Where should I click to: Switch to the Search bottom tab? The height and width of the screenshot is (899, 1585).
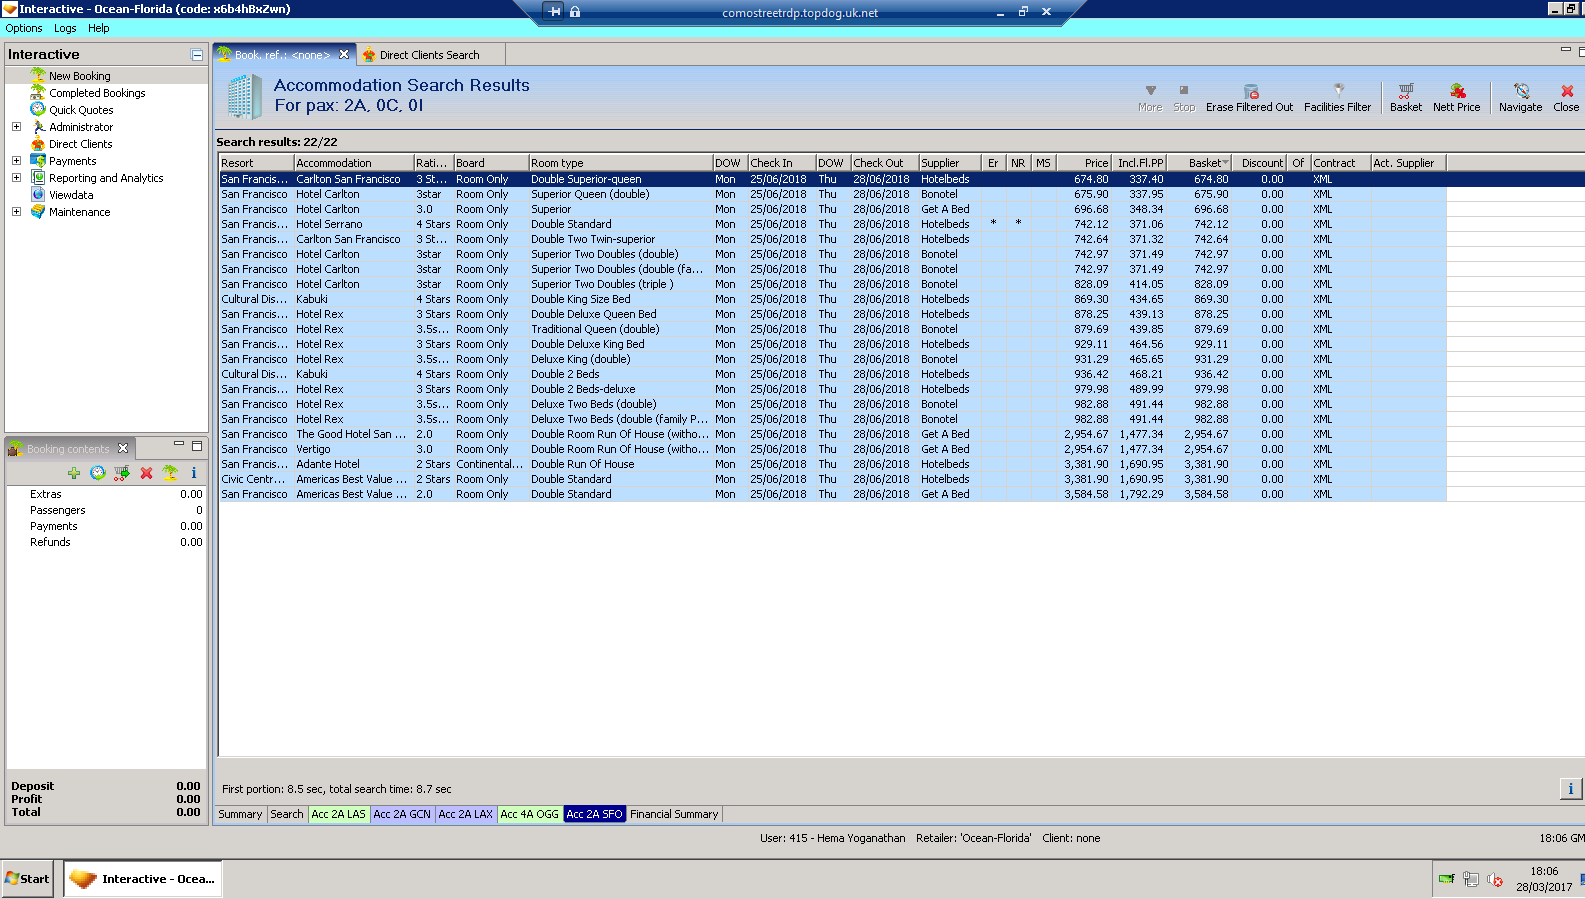[x=287, y=814]
